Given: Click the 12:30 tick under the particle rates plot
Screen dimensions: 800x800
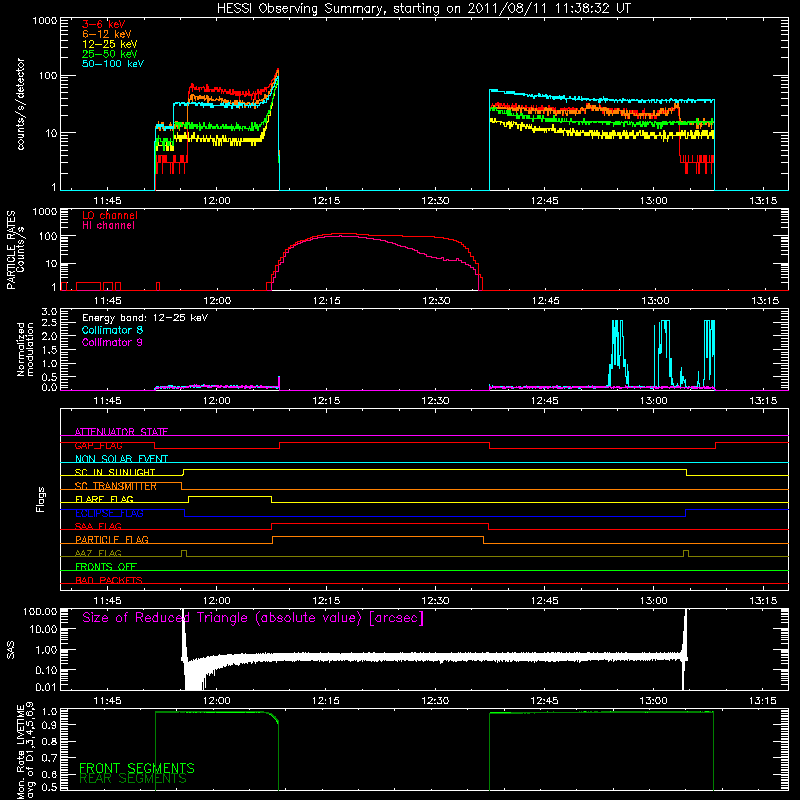Looking at the screenshot, I should (x=436, y=301).
